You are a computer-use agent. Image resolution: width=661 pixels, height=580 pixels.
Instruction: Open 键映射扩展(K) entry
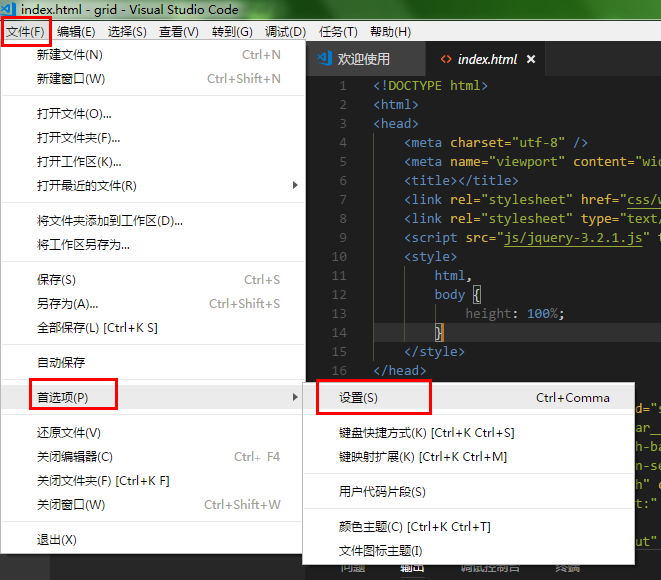click(469, 457)
